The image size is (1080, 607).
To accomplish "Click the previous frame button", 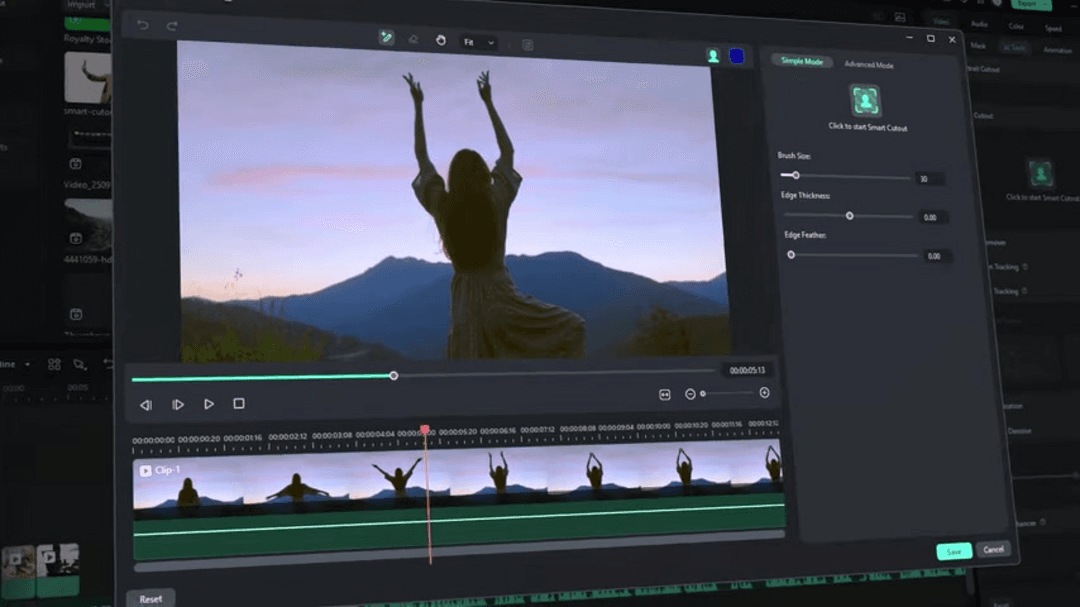I will pos(146,404).
